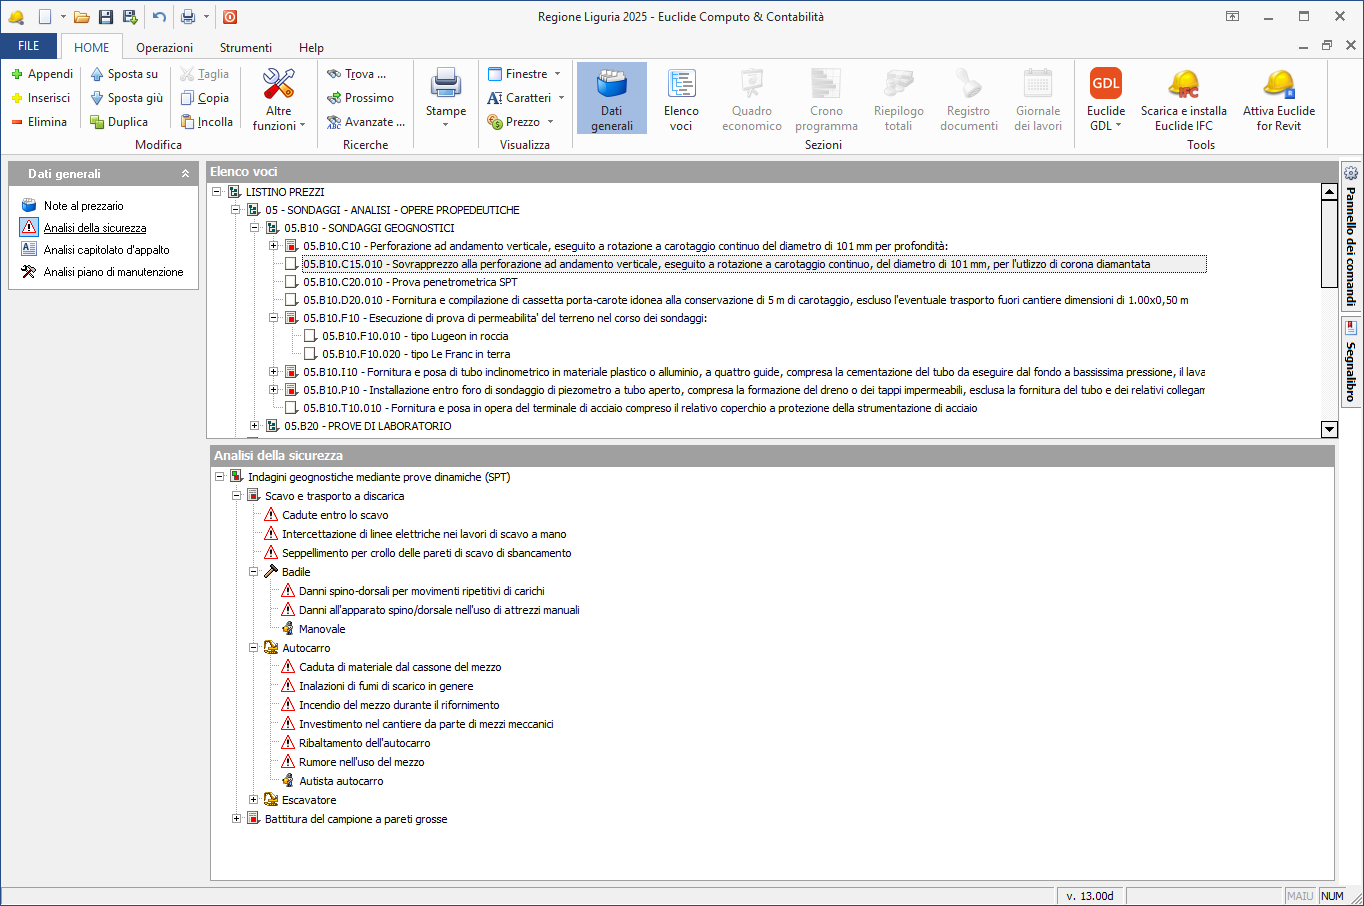Check the box for tipo Lugeon in roccia

(310, 336)
